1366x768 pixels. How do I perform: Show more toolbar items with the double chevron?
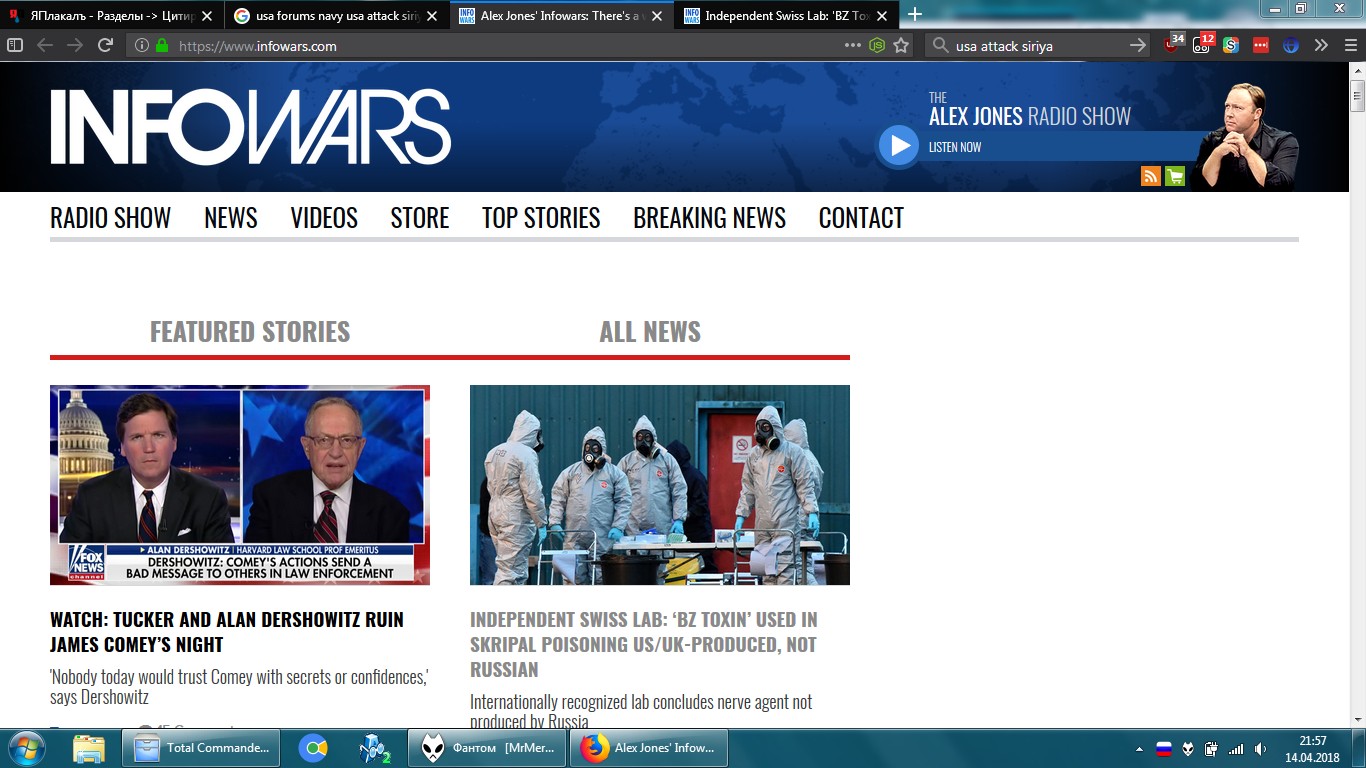tap(1321, 45)
